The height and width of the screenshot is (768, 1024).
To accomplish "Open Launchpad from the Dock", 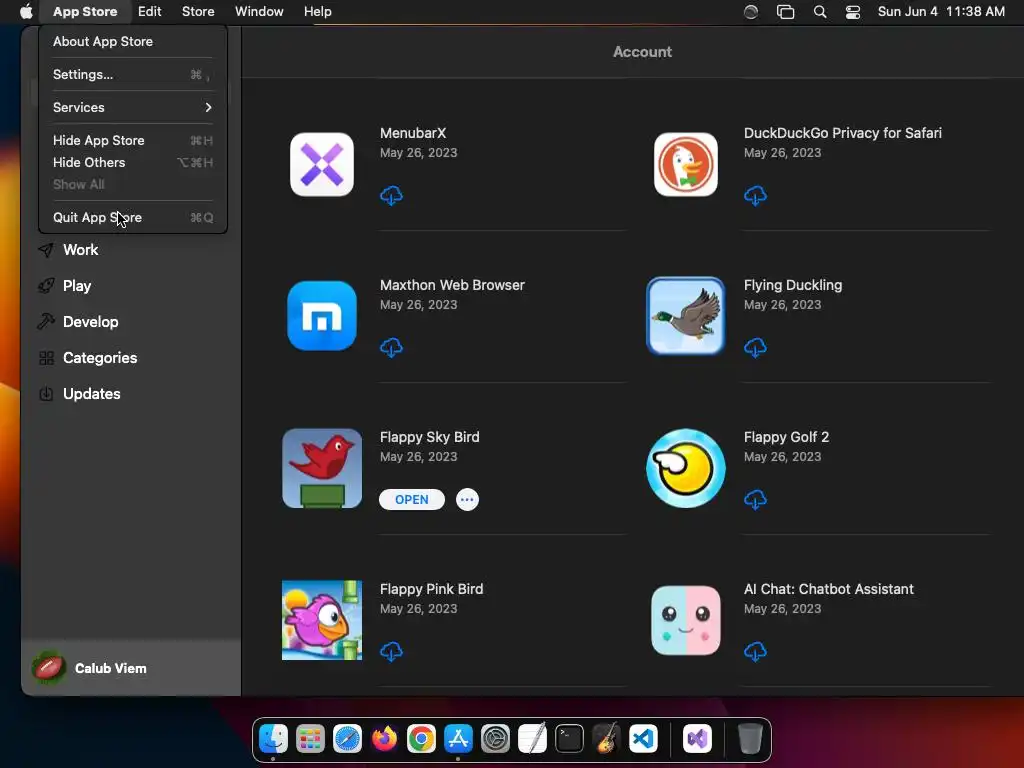I will tap(310, 739).
